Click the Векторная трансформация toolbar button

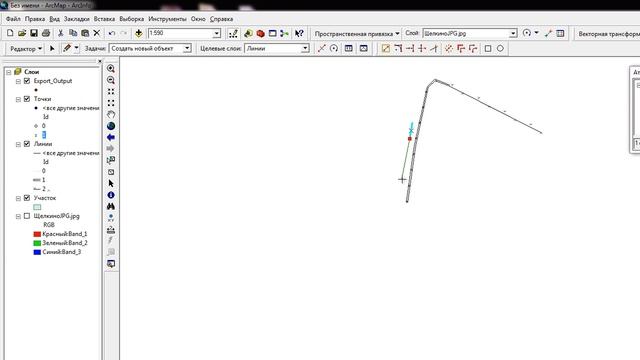(608, 34)
